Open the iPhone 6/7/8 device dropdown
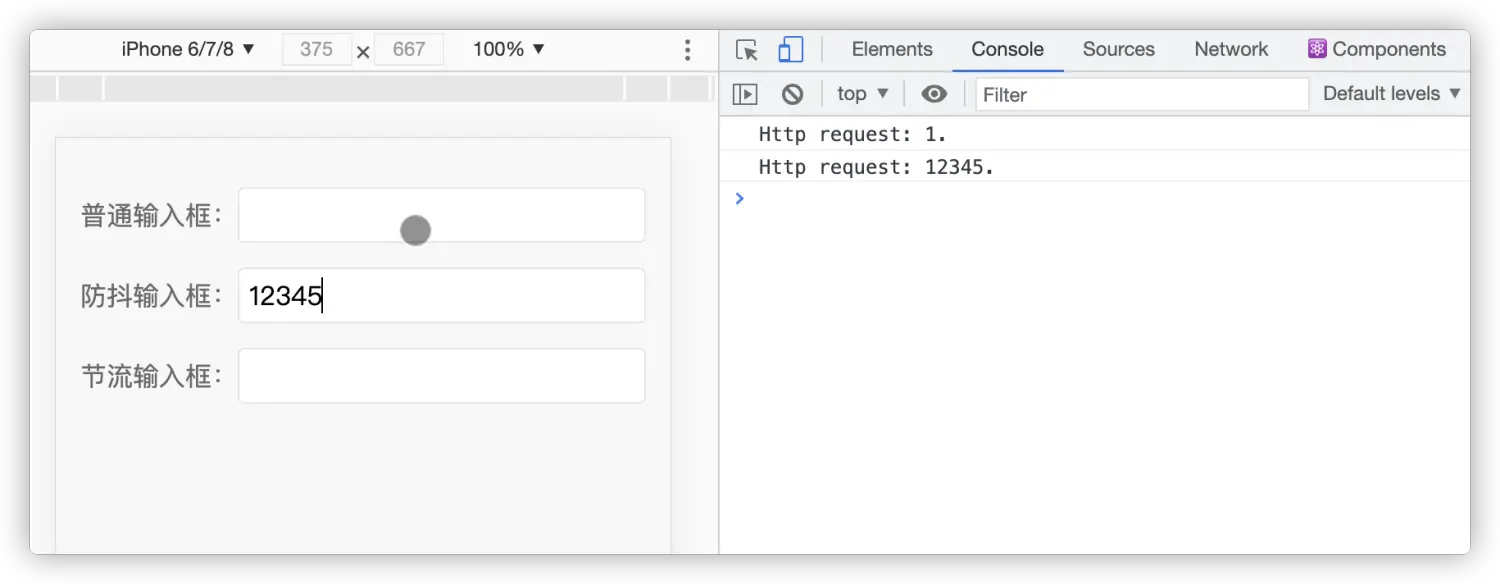This screenshot has width=1500, height=584. pos(188,49)
